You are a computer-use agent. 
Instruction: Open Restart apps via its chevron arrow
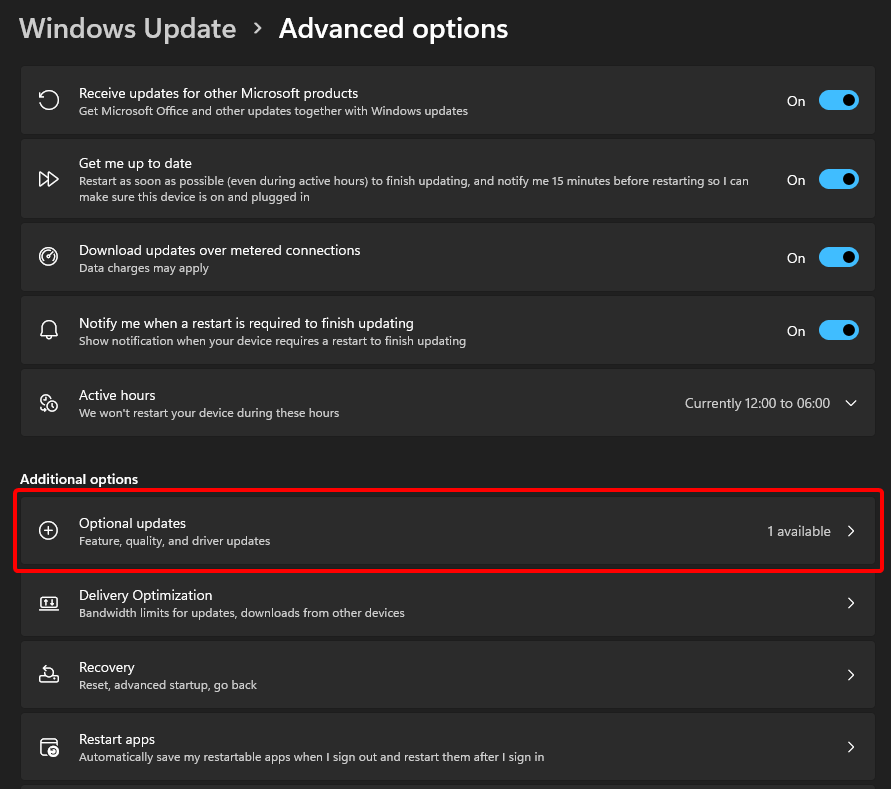coord(851,747)
